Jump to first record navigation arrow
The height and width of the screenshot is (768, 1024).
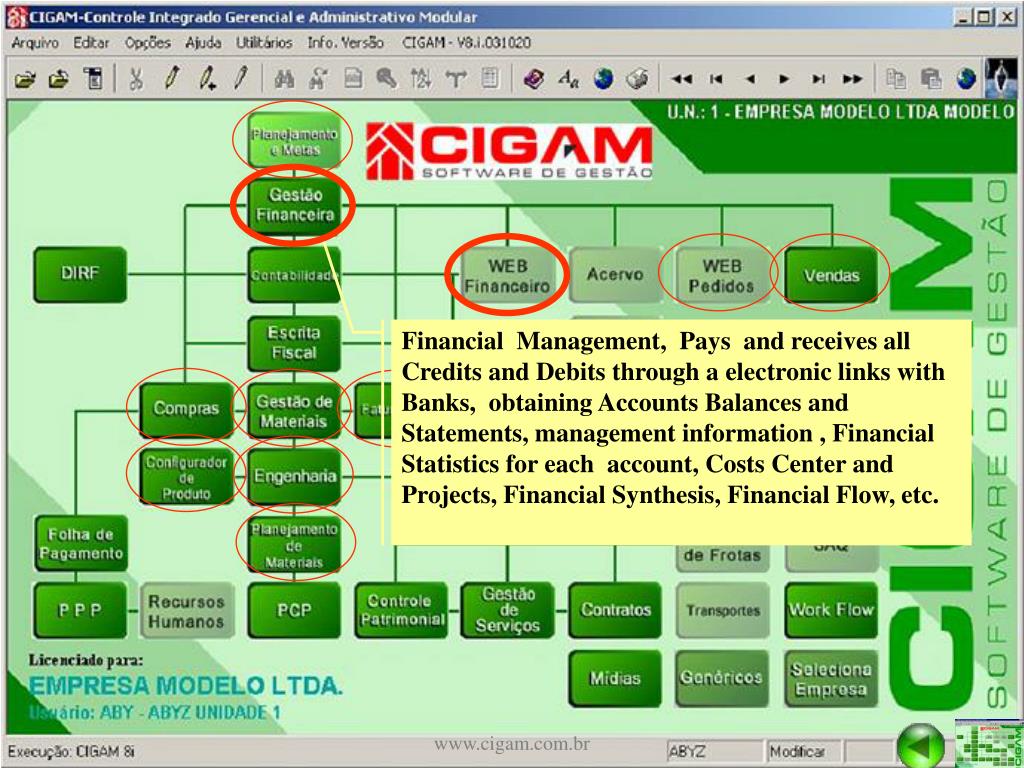click(716, 80)
